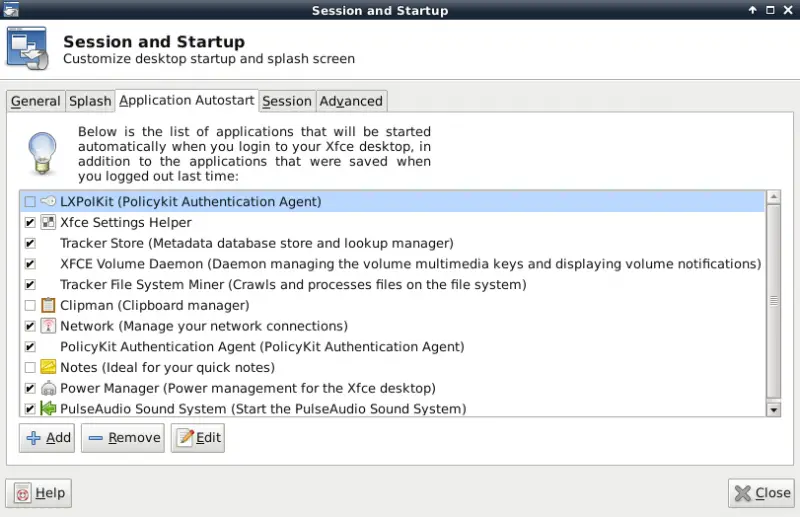The width and height of the screenshot is (800, 517).
Task: Click the yellow Notes icon
Action: click(x=48, y=367)
